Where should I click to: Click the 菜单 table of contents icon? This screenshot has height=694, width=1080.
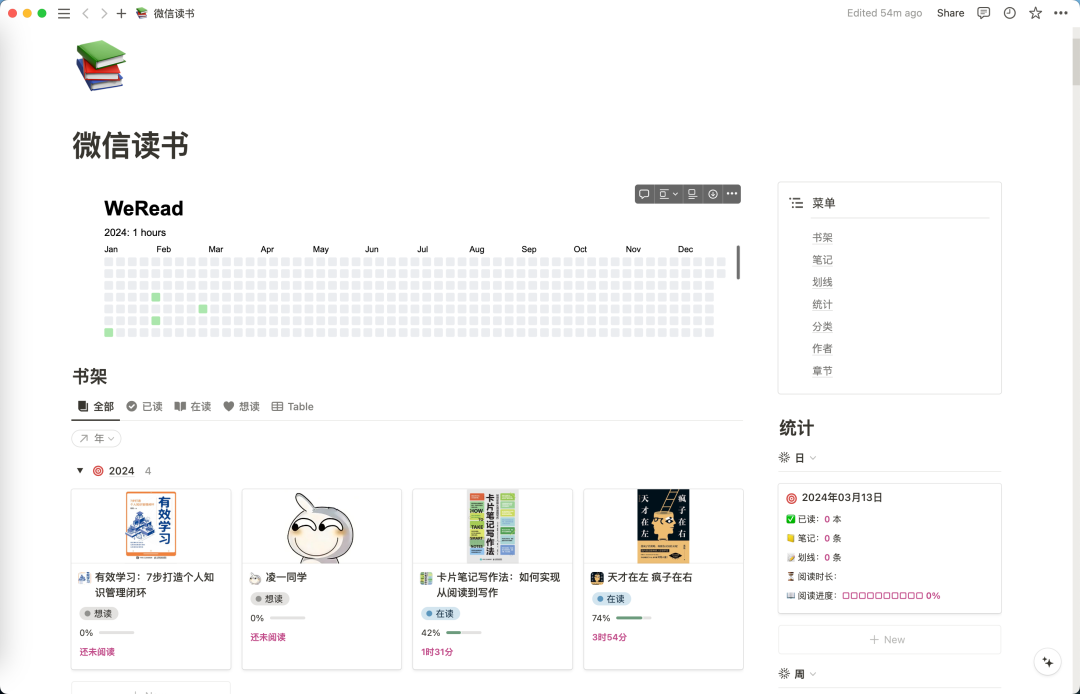(796, 203)
